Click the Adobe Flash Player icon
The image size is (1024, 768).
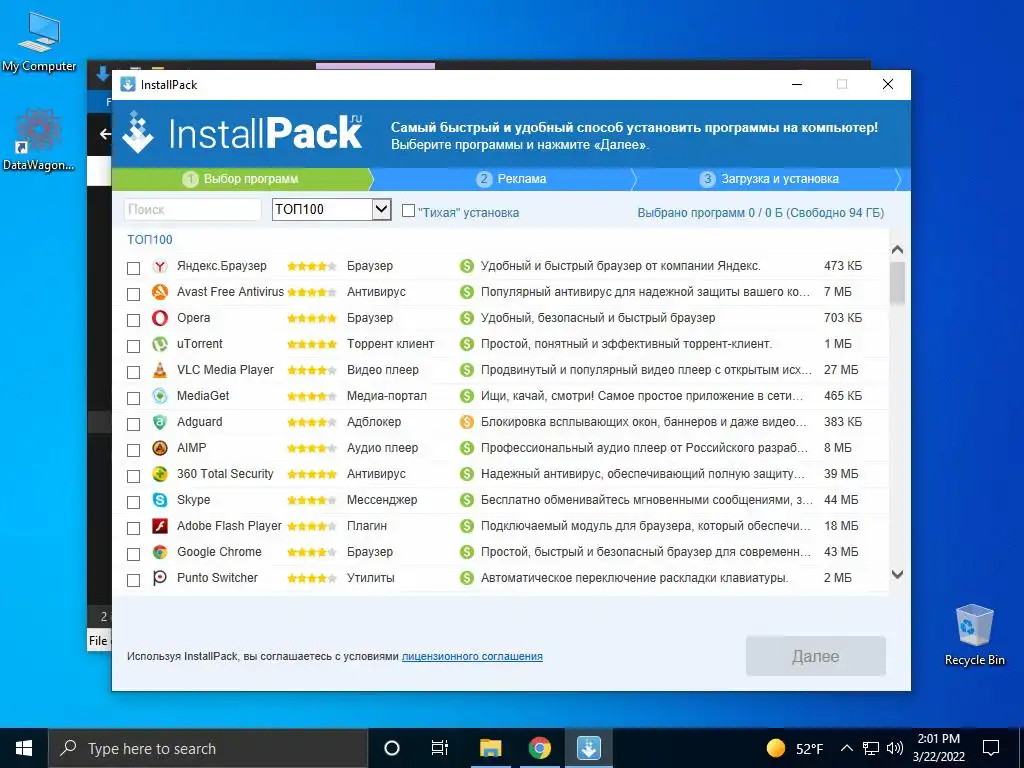click(160, 526)
